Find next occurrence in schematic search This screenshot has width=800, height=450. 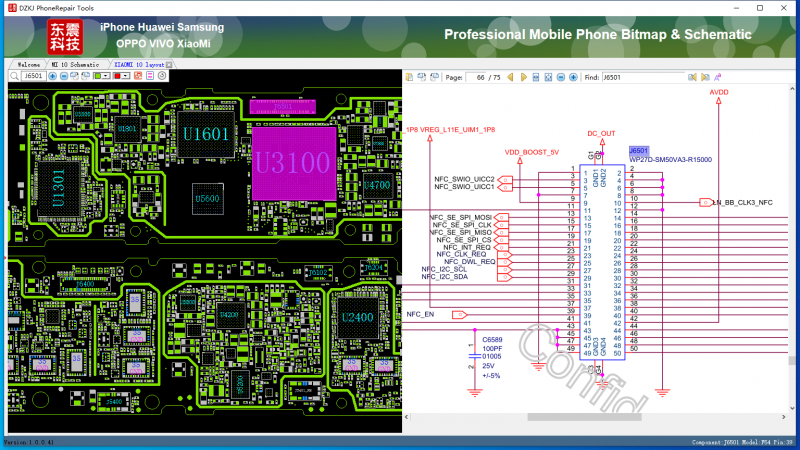pyautogui.click(x=705, y=77)
